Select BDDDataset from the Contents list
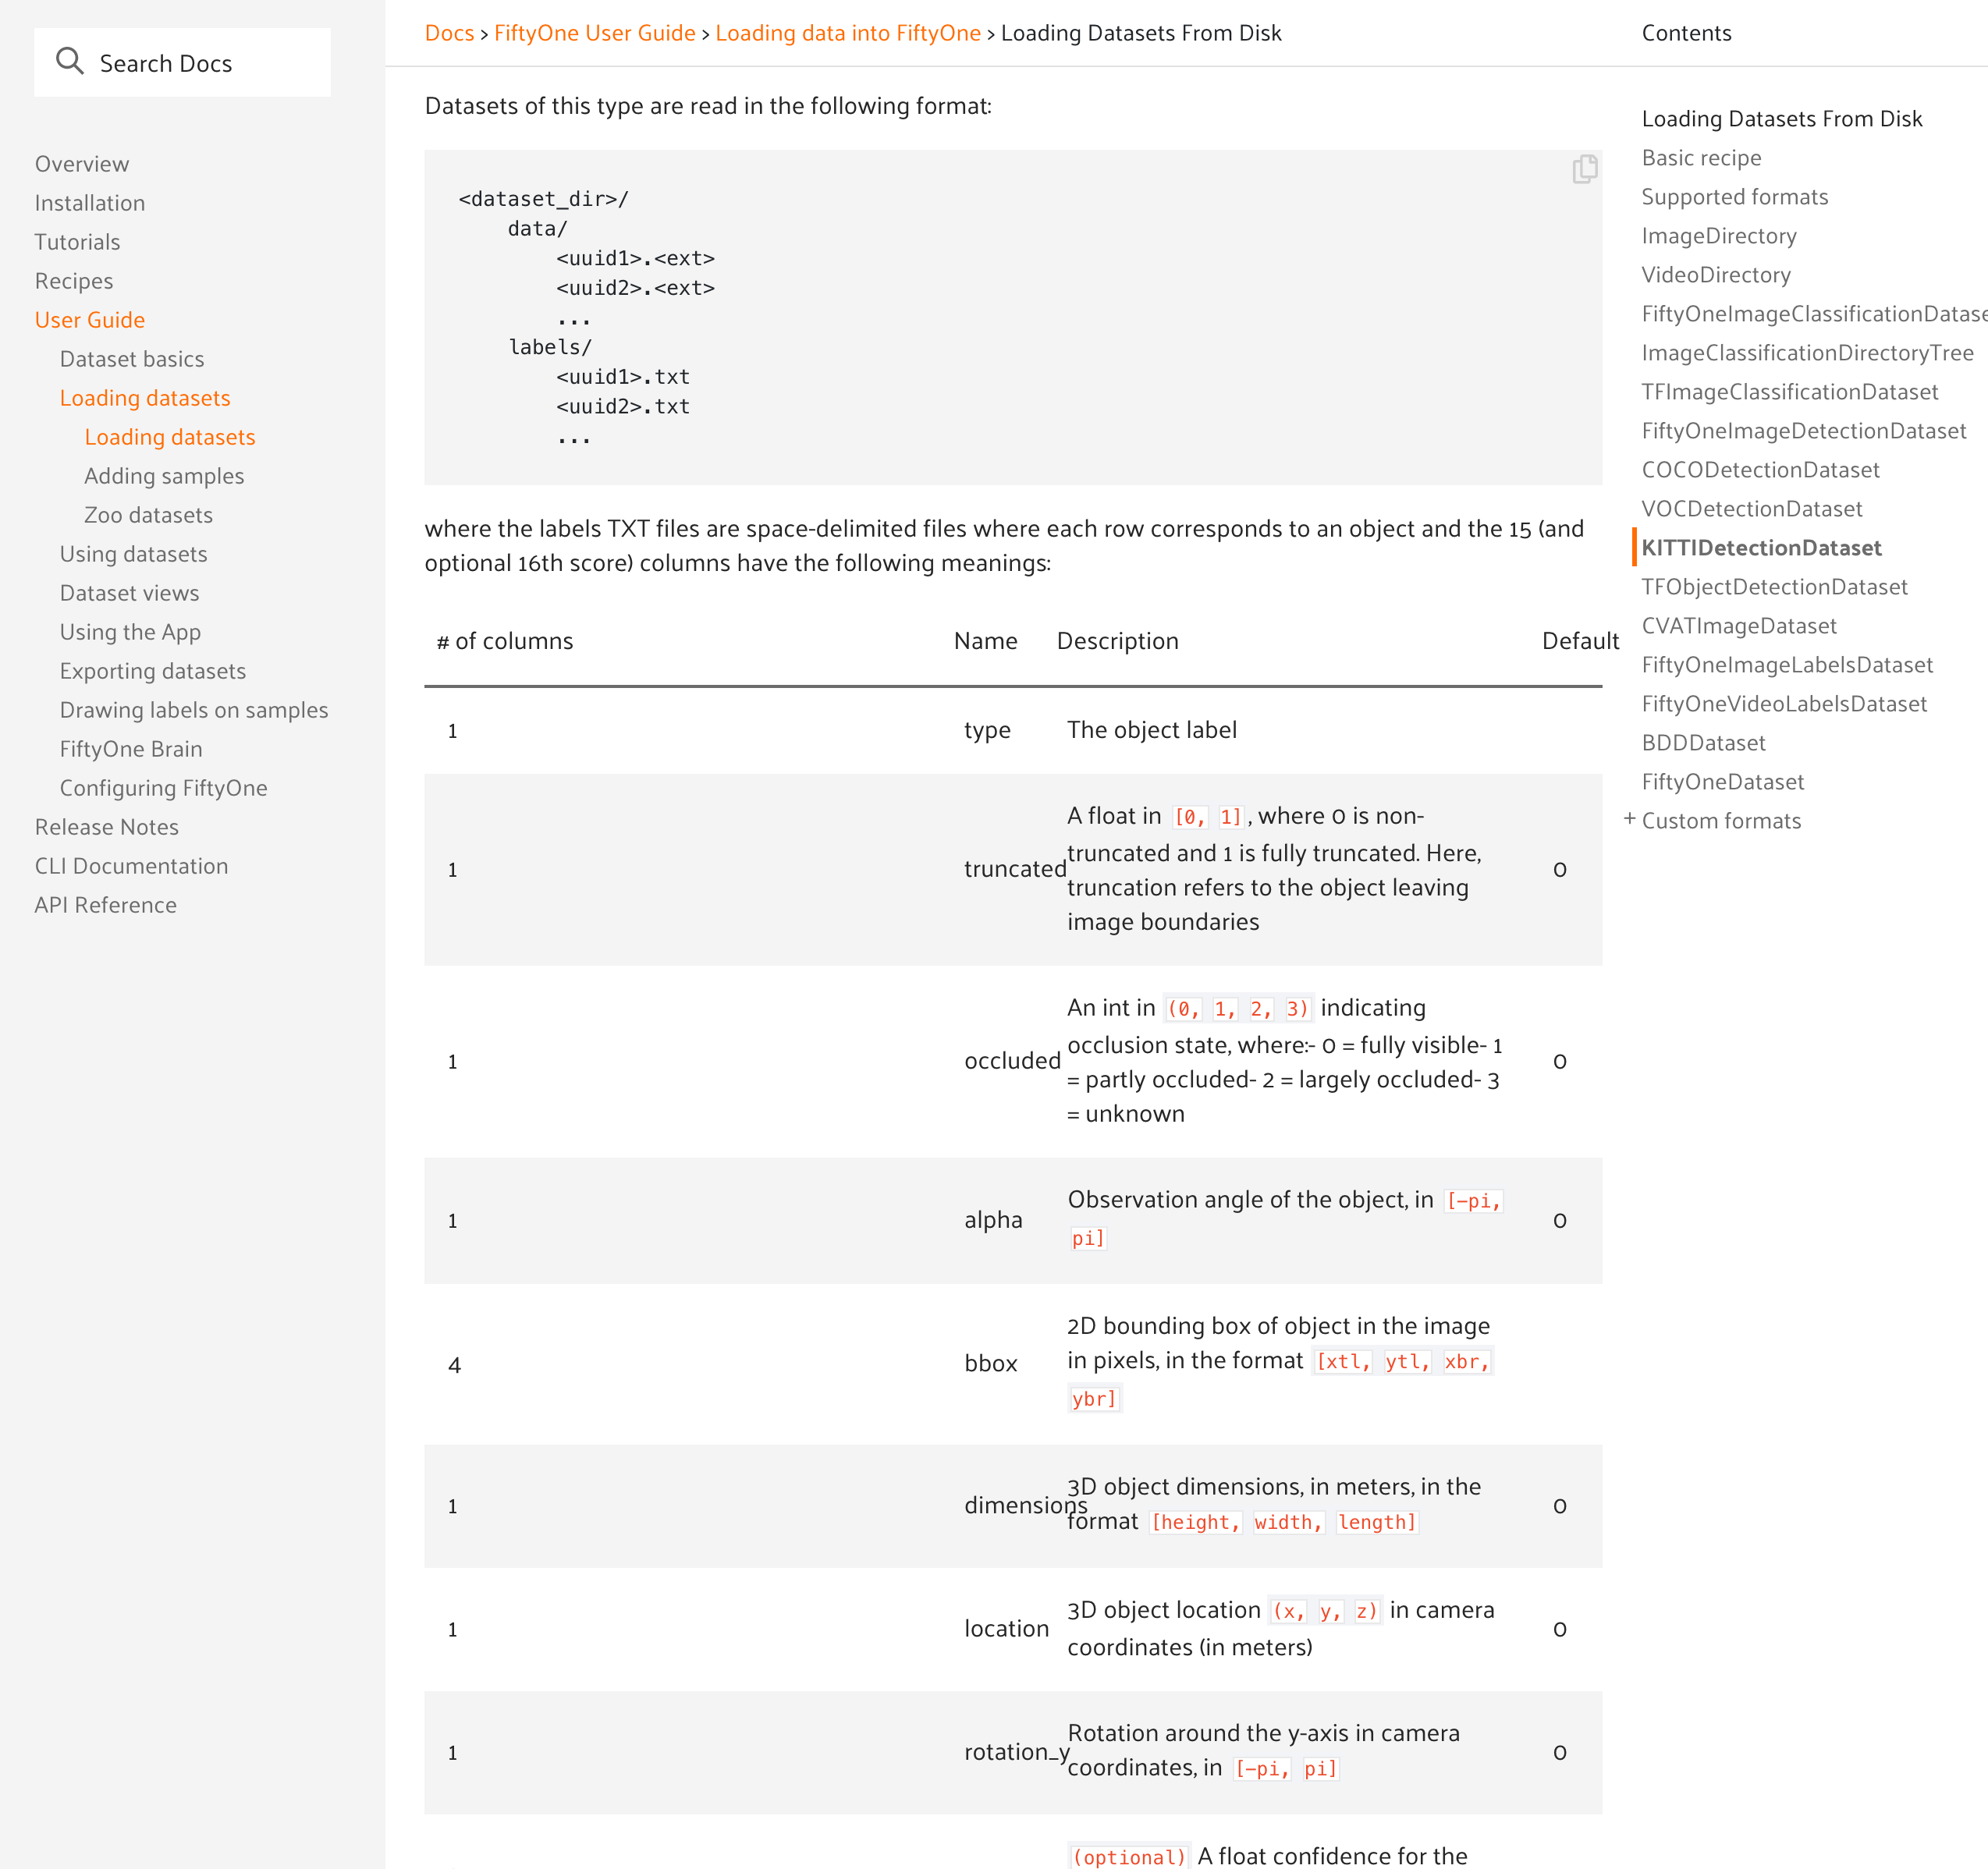The image size is (1988, 1869). [x=1705, y=742]
